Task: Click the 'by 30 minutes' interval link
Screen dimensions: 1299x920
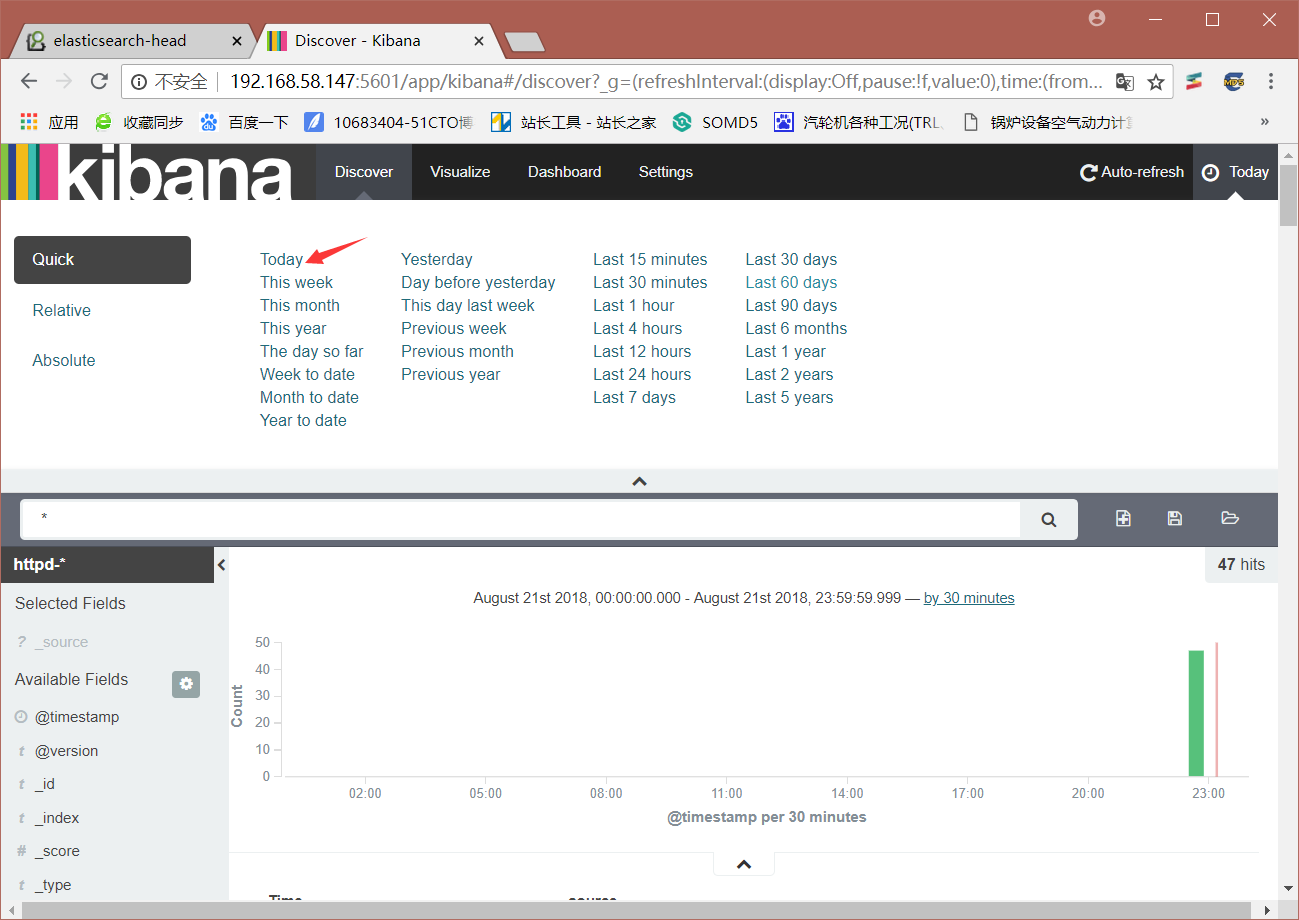Action: (x=969, y=598)
